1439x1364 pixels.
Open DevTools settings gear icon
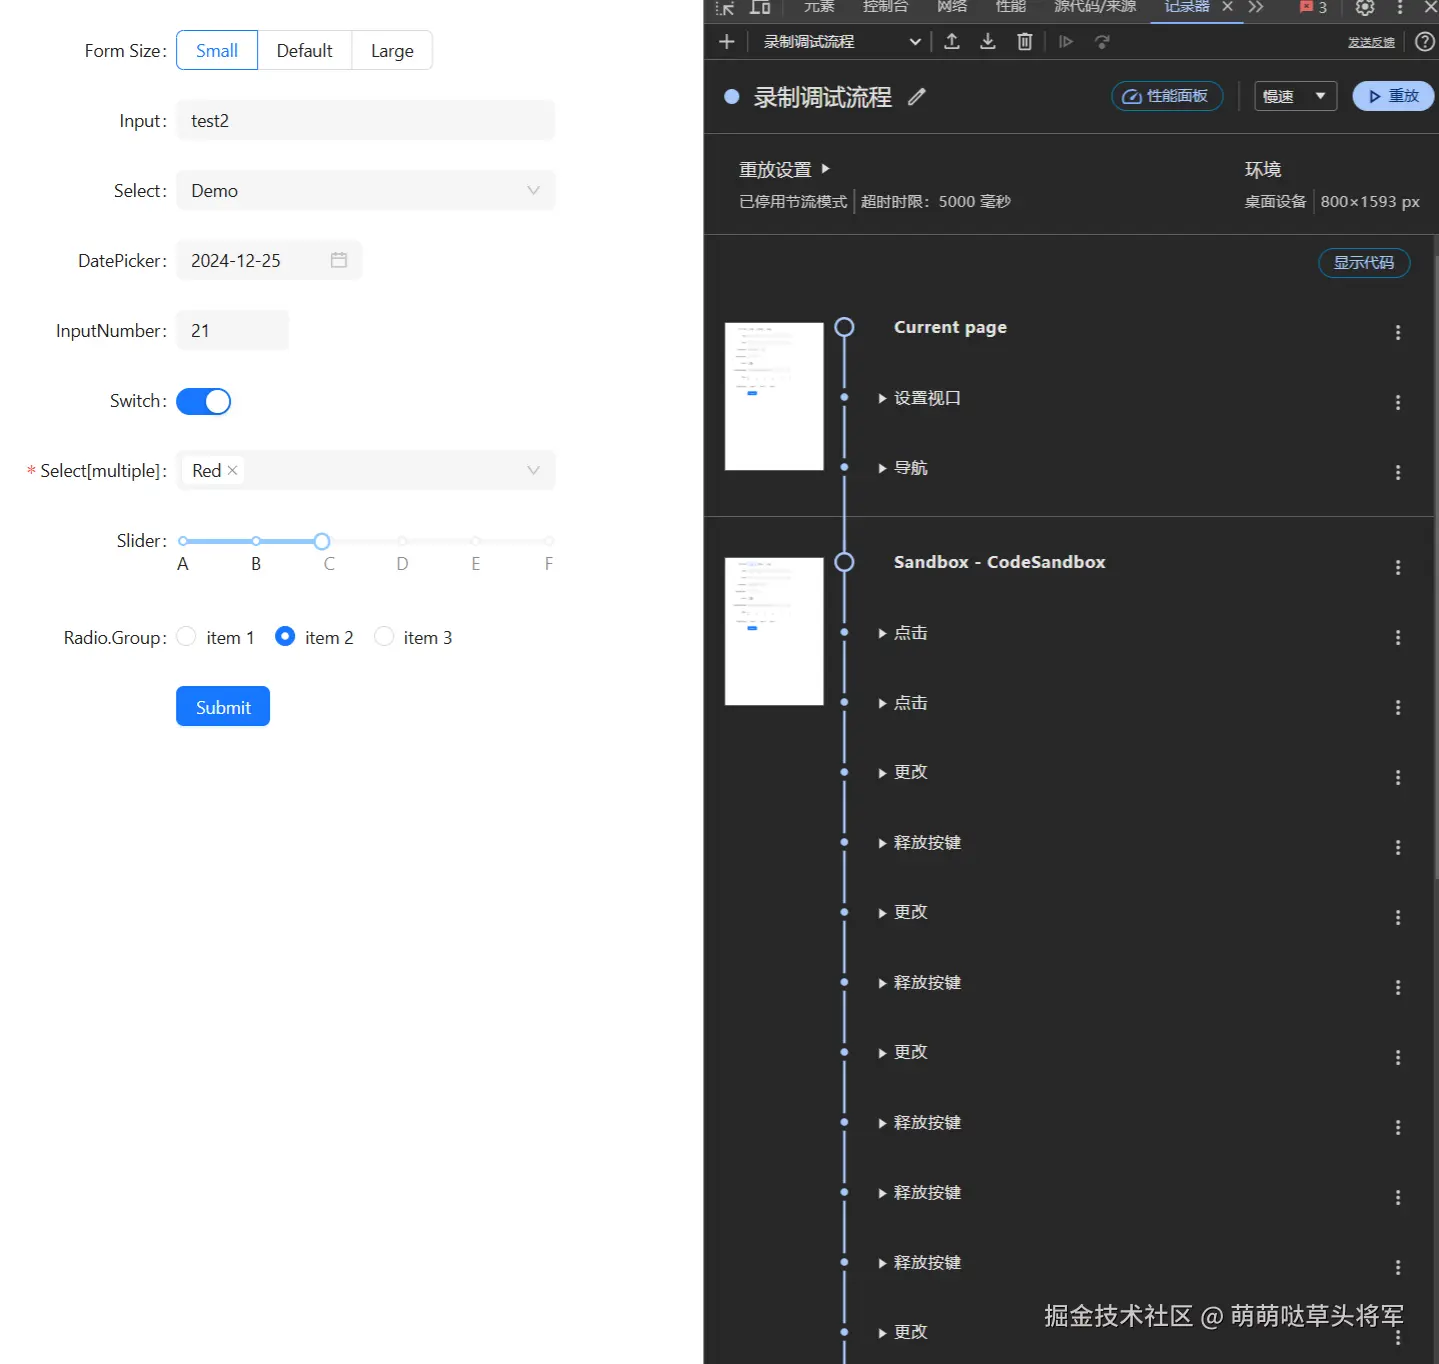point(1365,7)
